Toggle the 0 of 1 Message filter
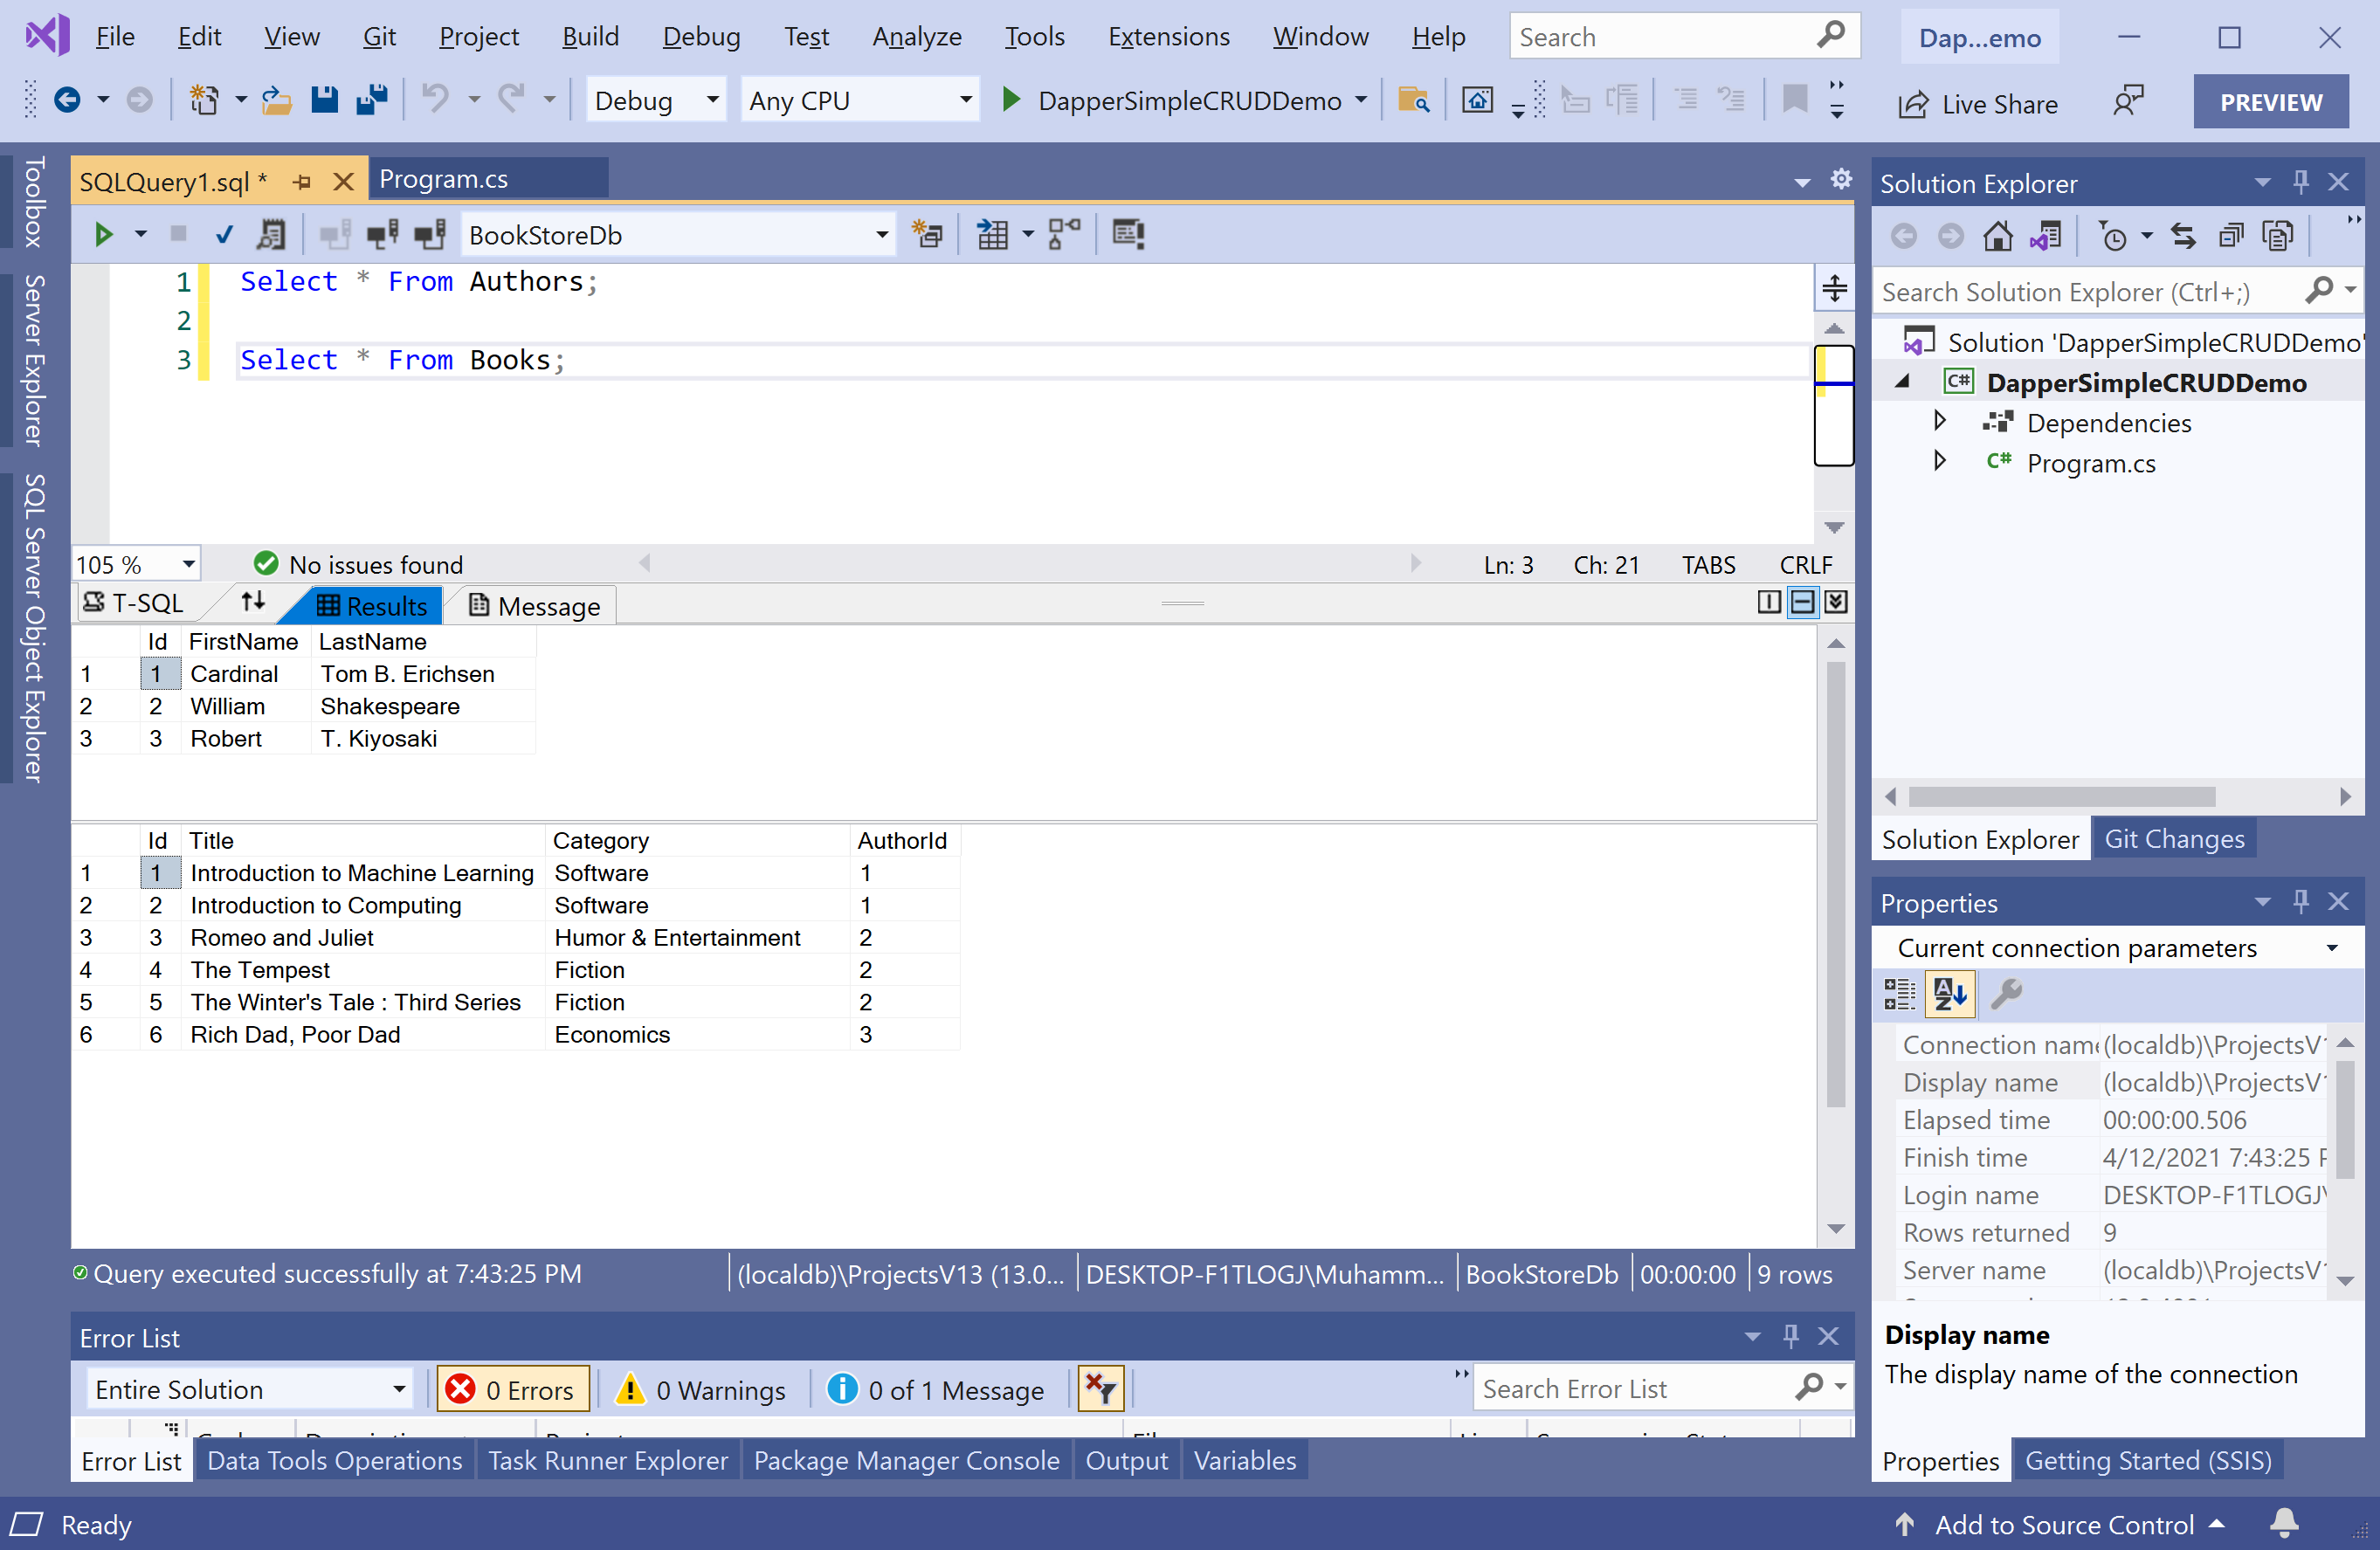 click(937, 1389)
